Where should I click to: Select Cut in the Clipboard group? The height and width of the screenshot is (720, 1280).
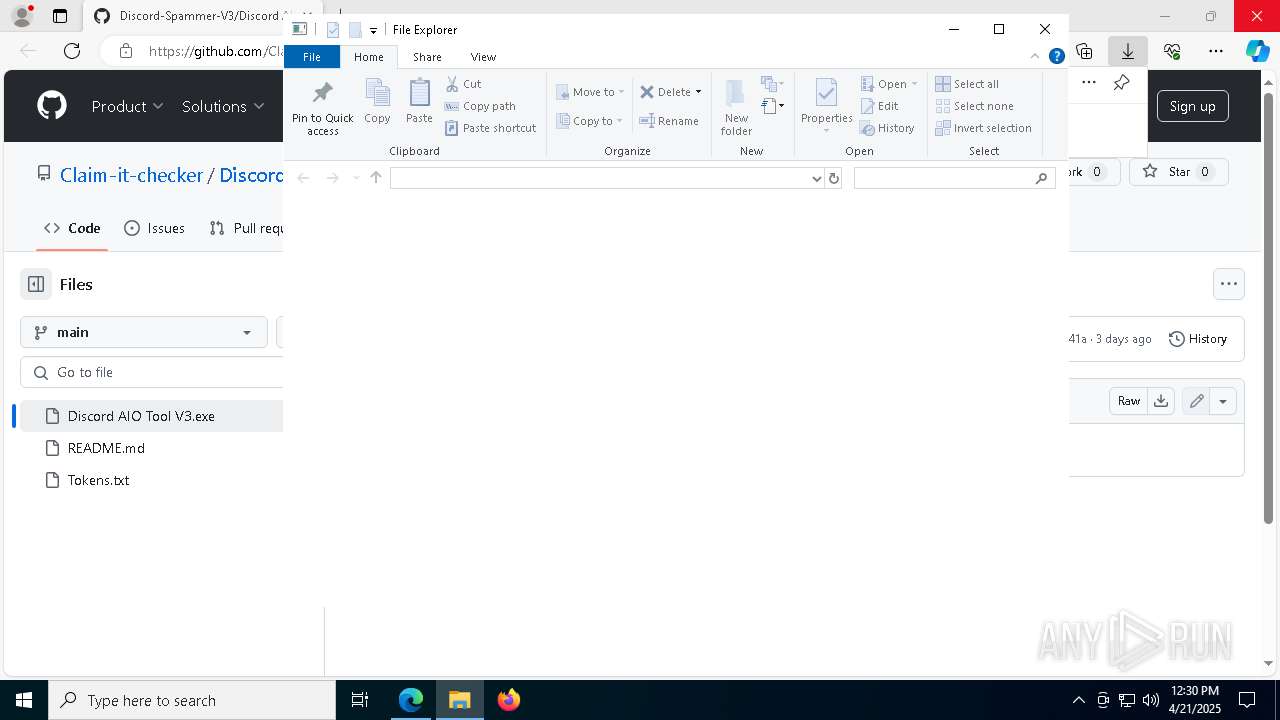click(x=463, y=84)
